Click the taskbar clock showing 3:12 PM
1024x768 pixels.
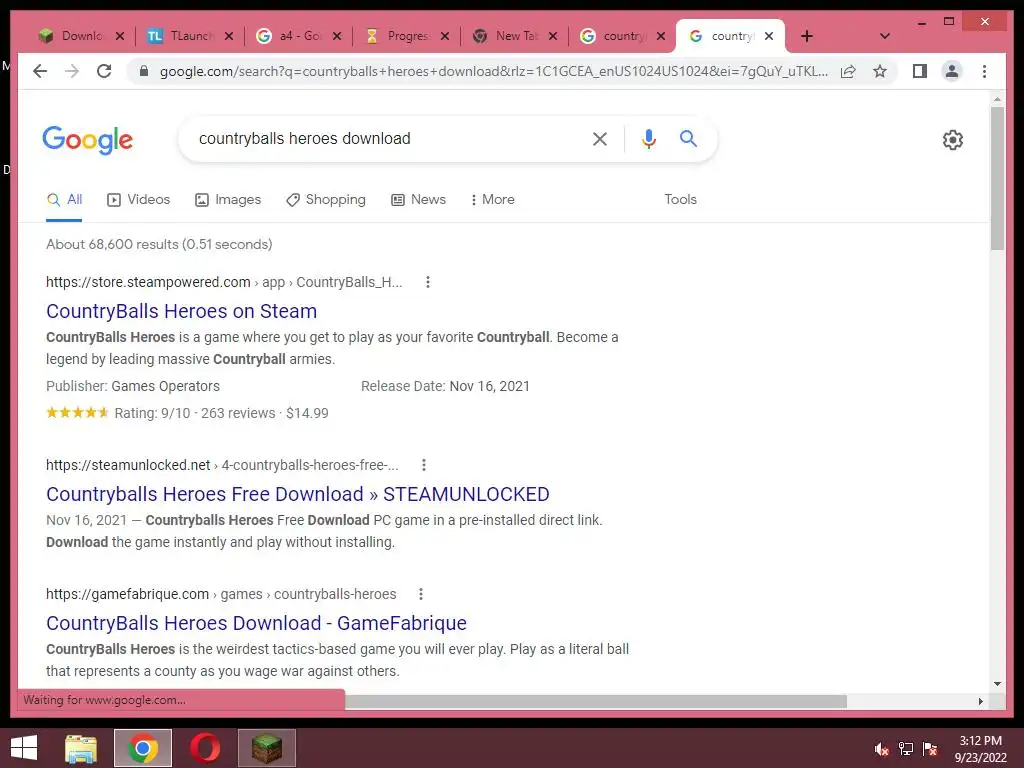click(x=980, y=749)
